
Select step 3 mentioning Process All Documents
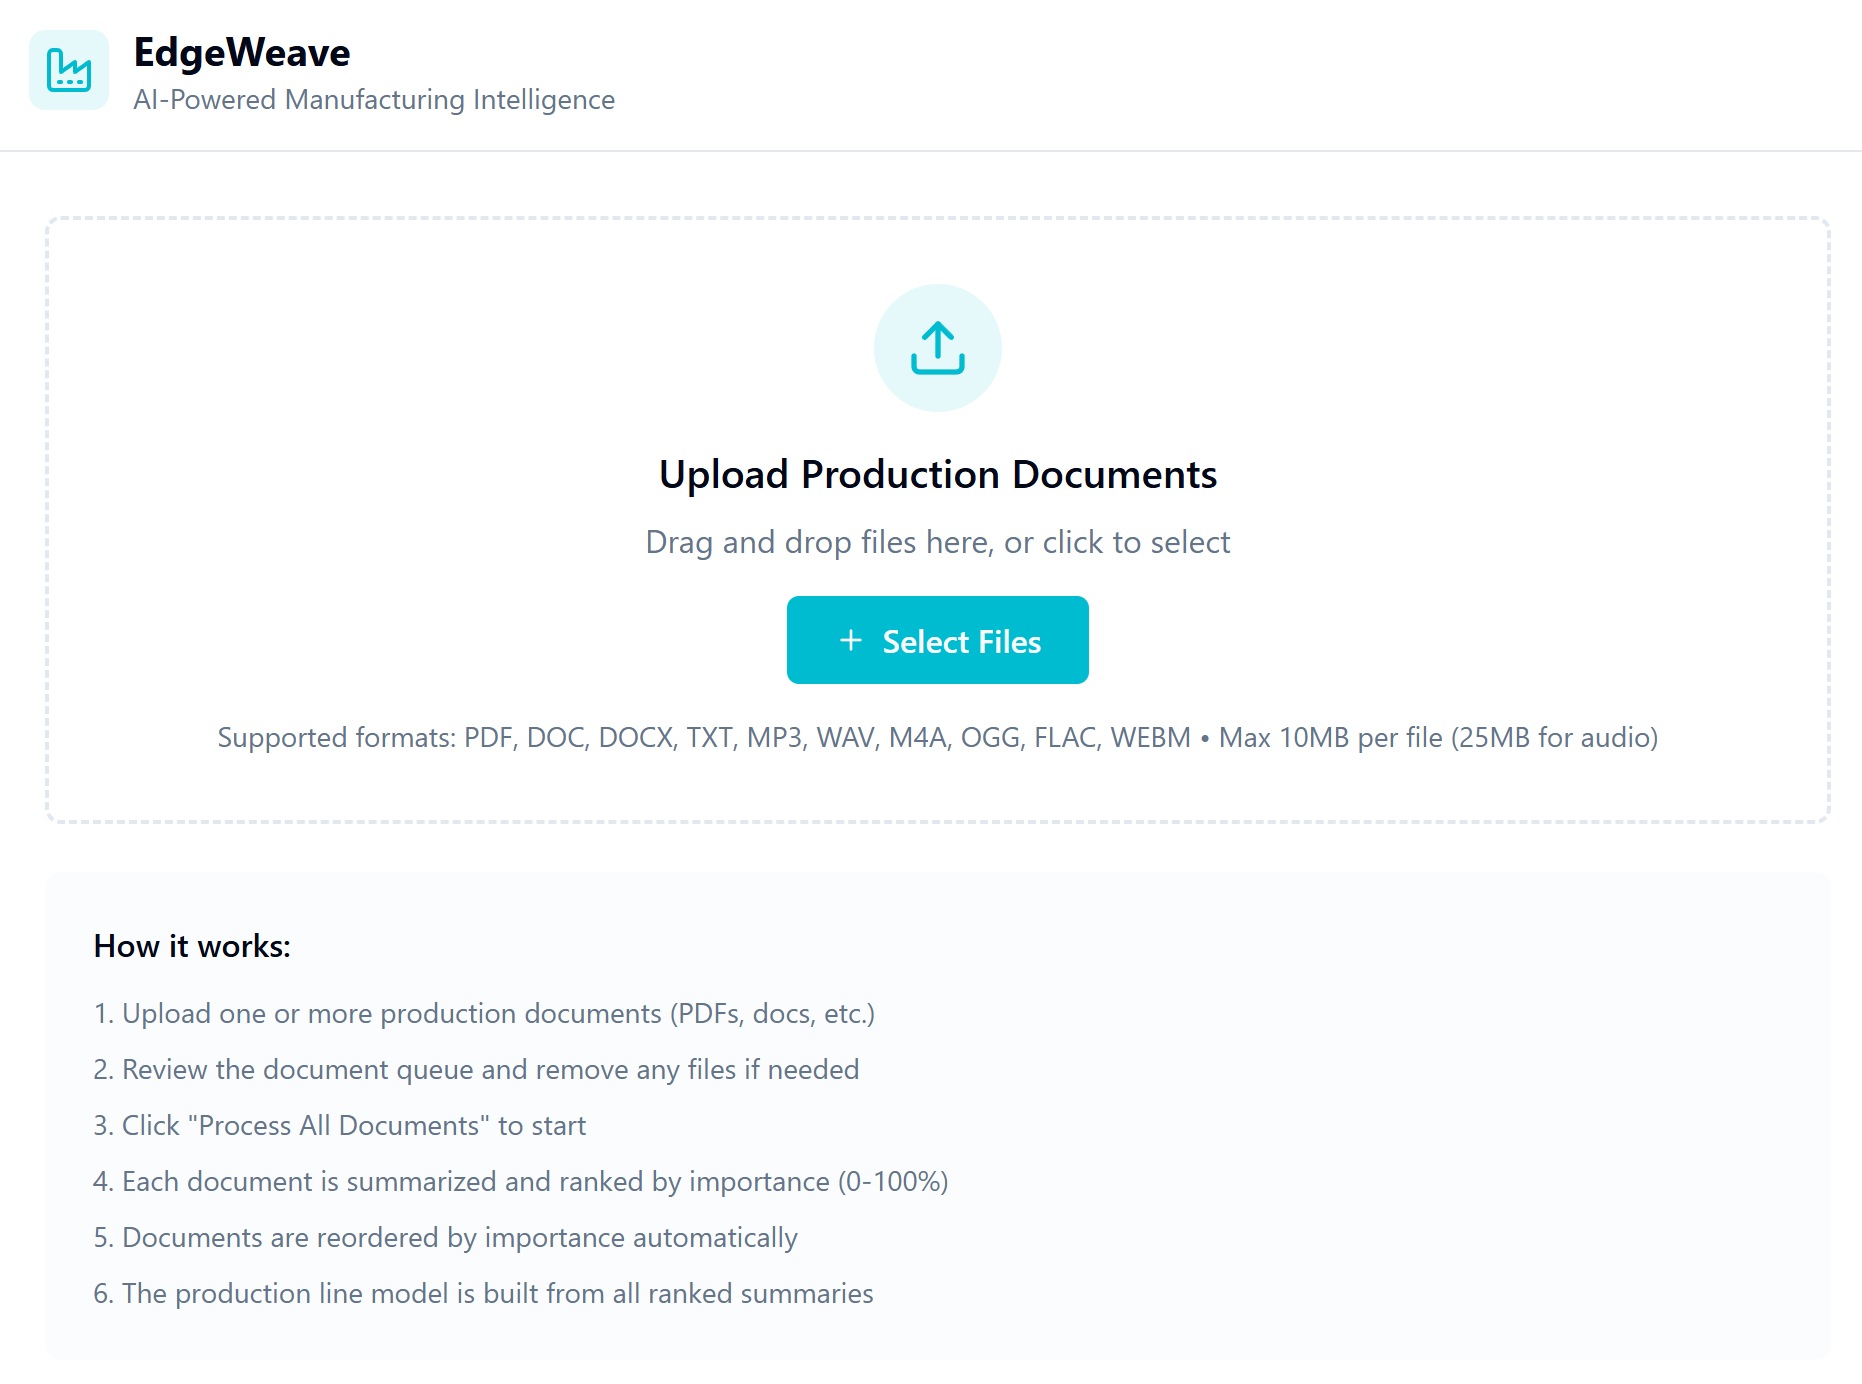tap(340, 1126)
